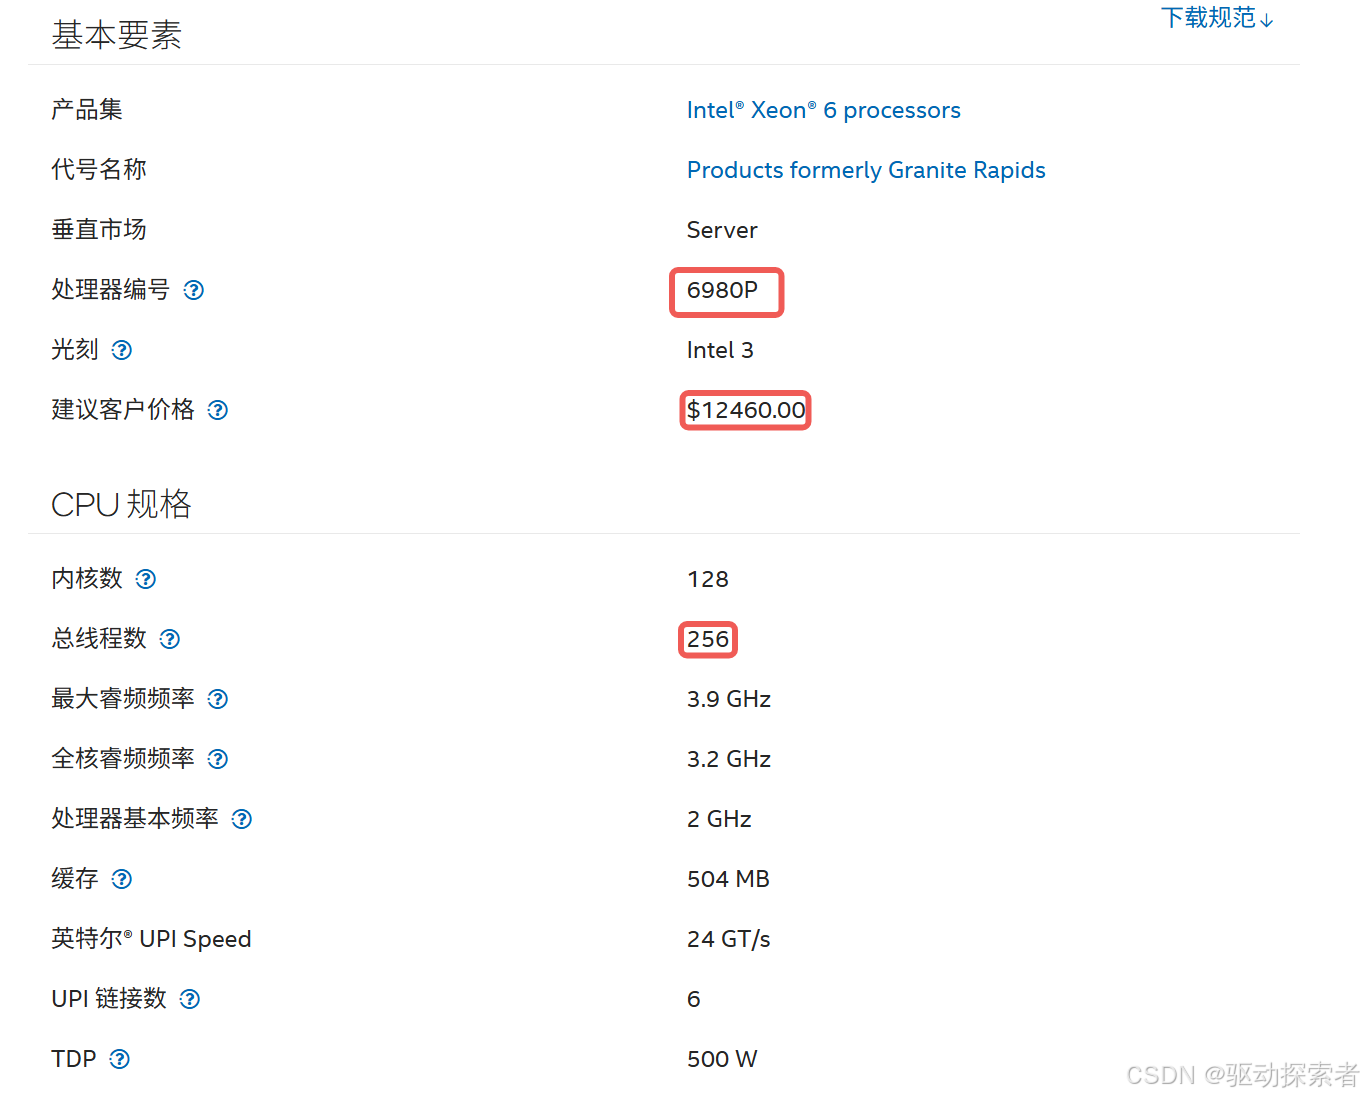Click the 3.2 GHz all-core frequency value
The height and width of the screenshot is (1098, 1364).
pyautogui.click(x=729, y=759)
